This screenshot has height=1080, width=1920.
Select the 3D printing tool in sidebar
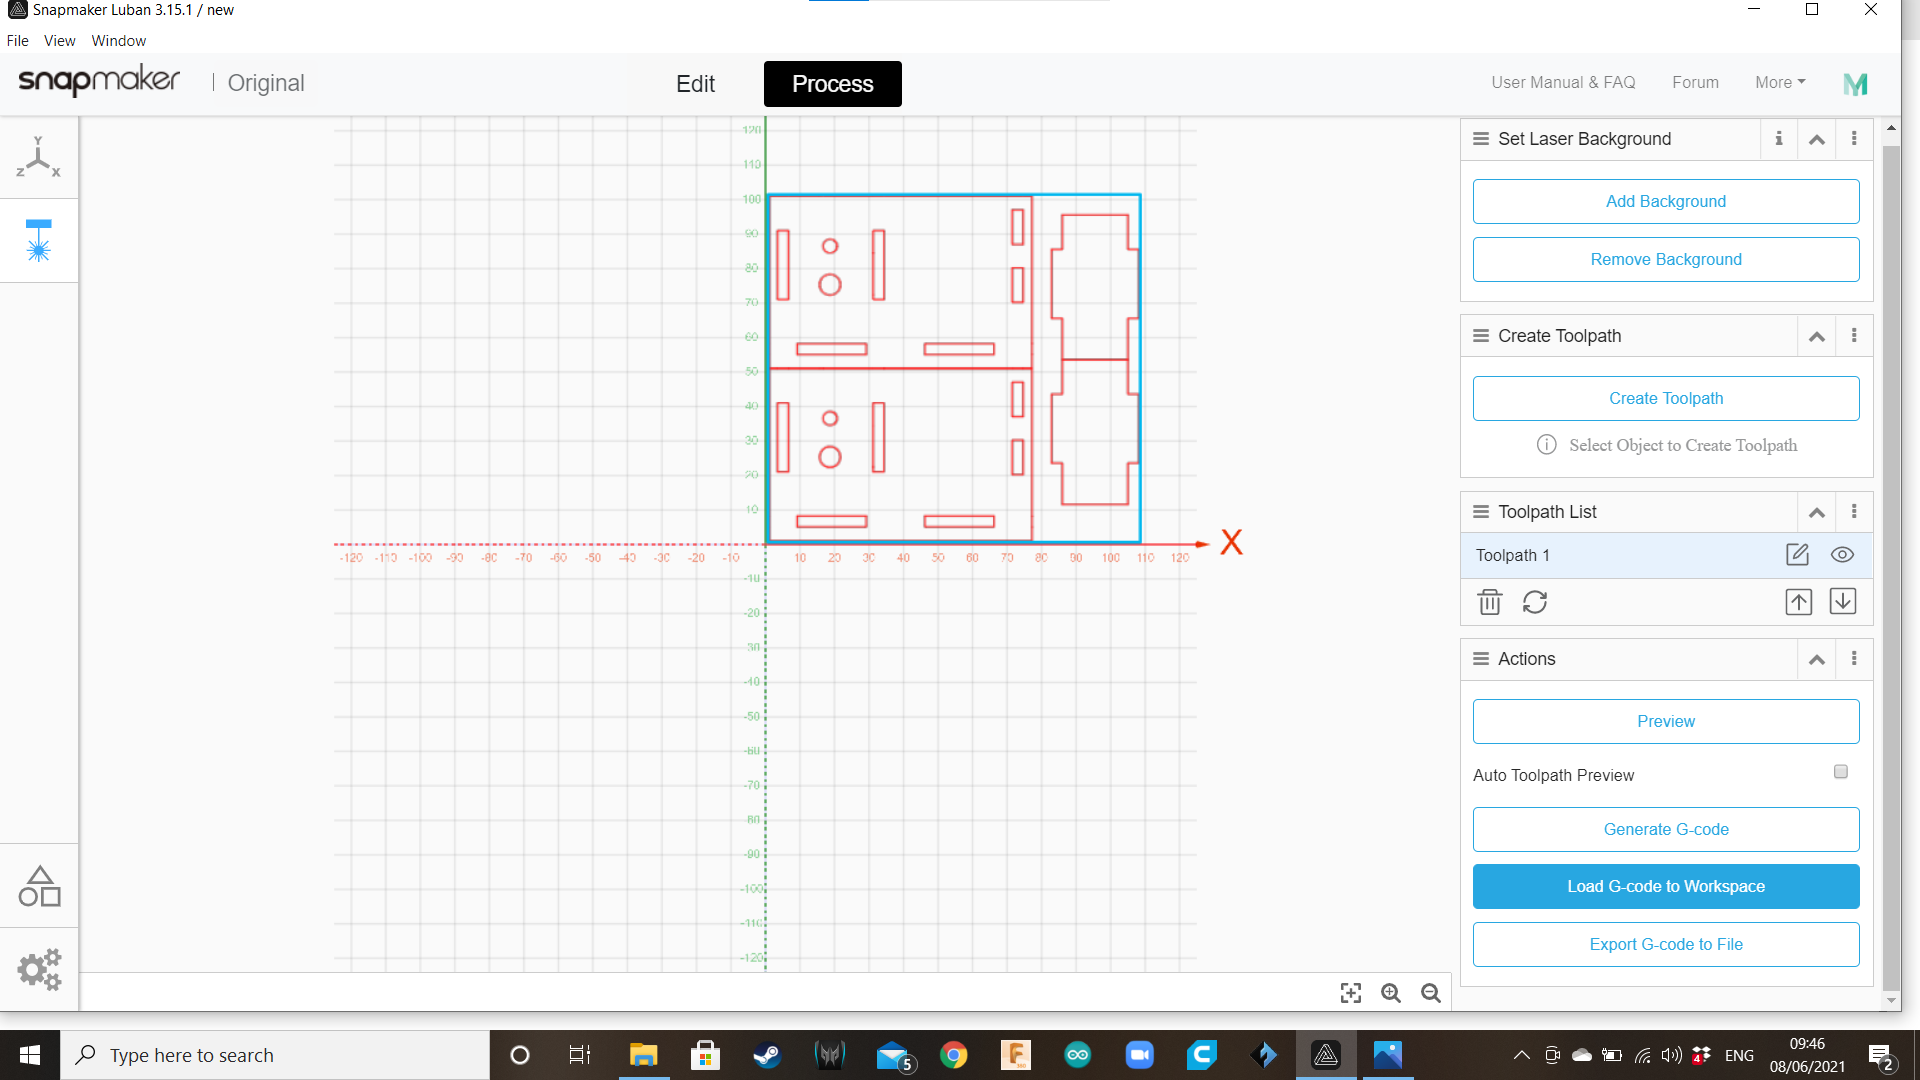pos(38,158)
